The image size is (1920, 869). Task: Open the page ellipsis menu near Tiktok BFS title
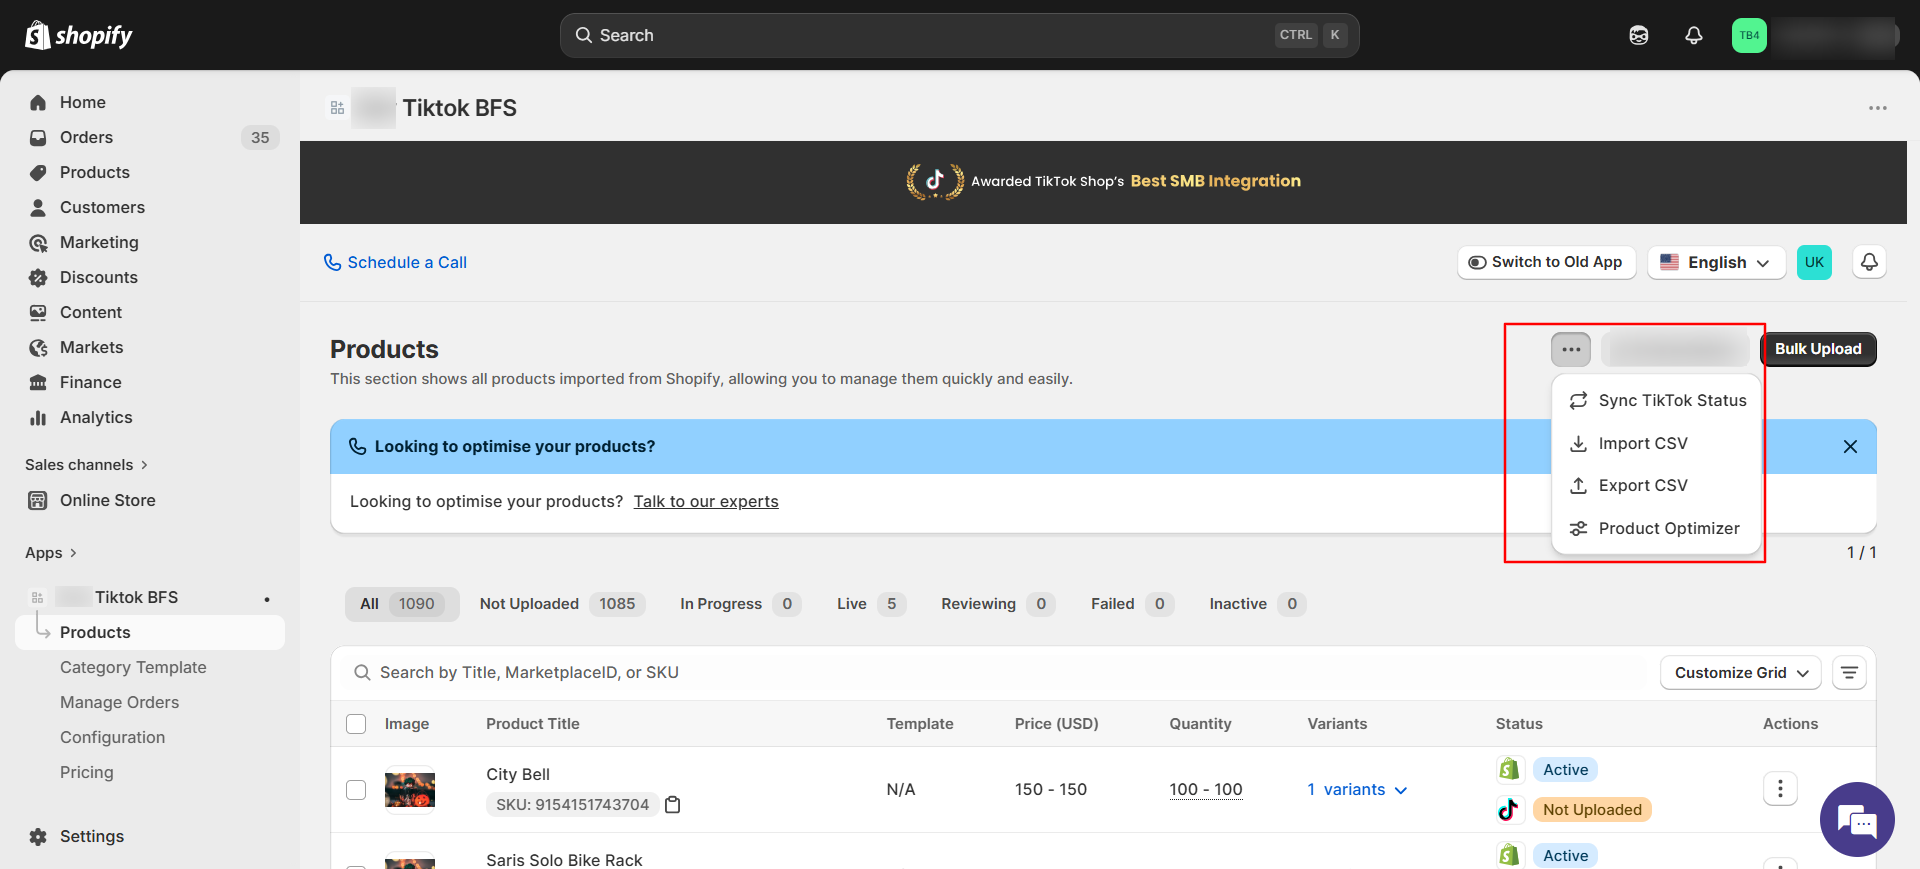1877,108
